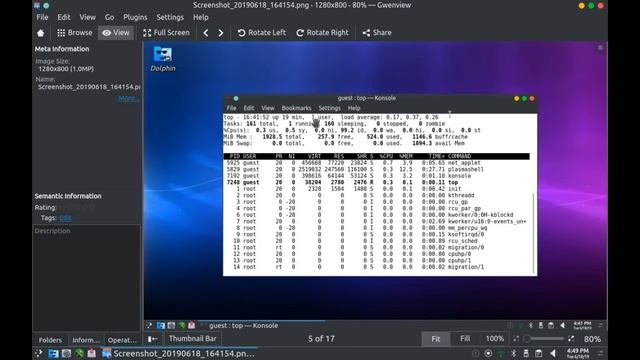Open the File menu in Gwenview

[42, 17]
